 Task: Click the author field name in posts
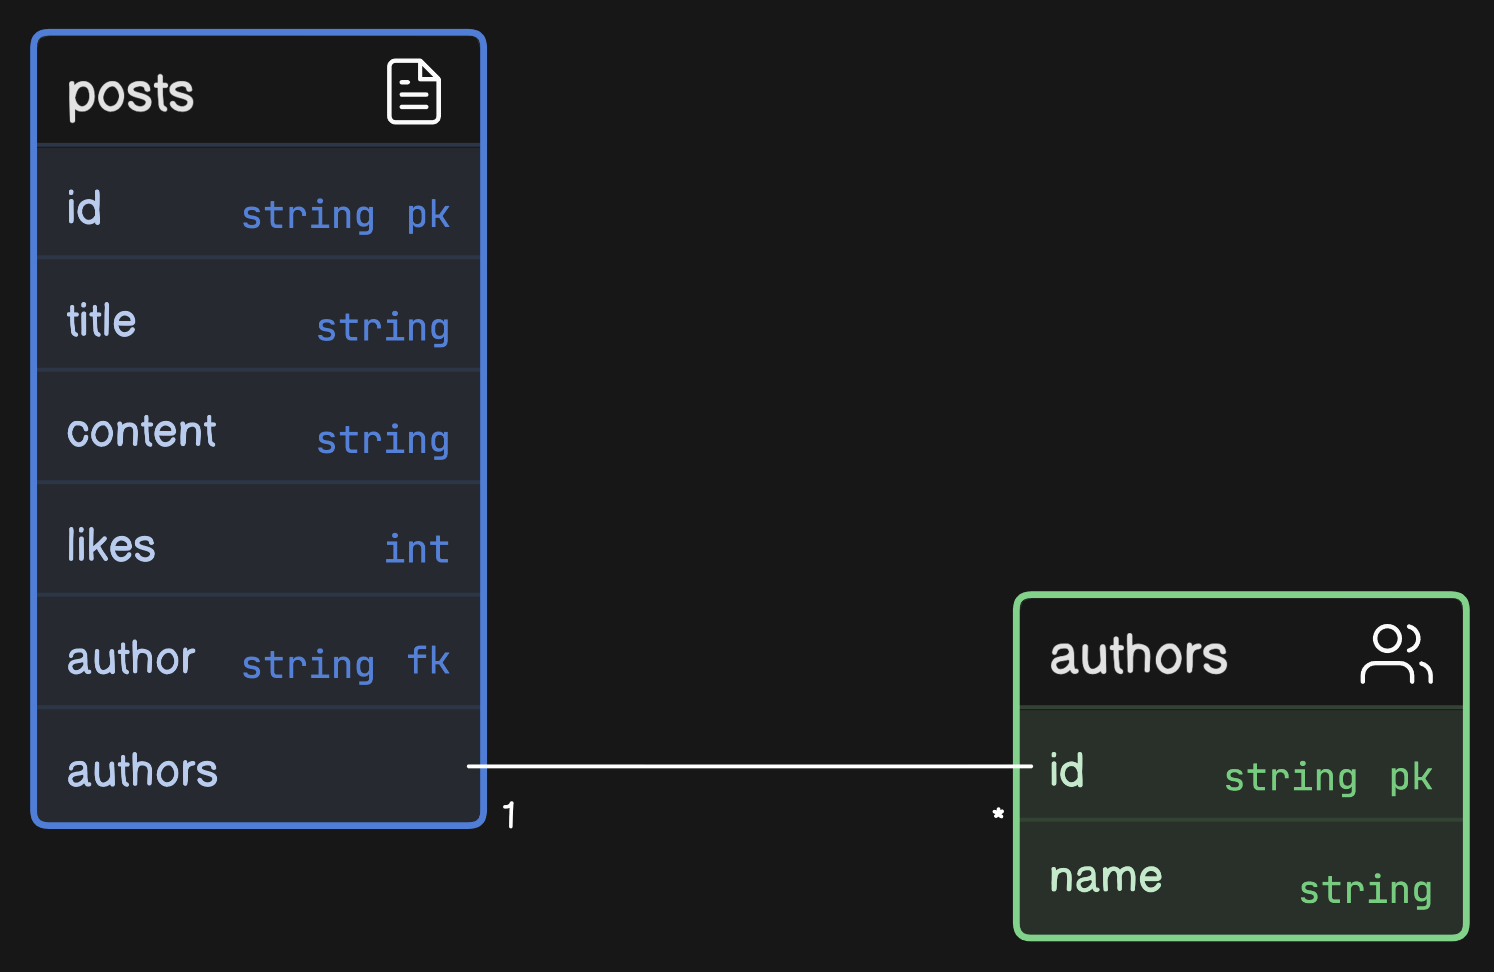[x=131, y=659]
